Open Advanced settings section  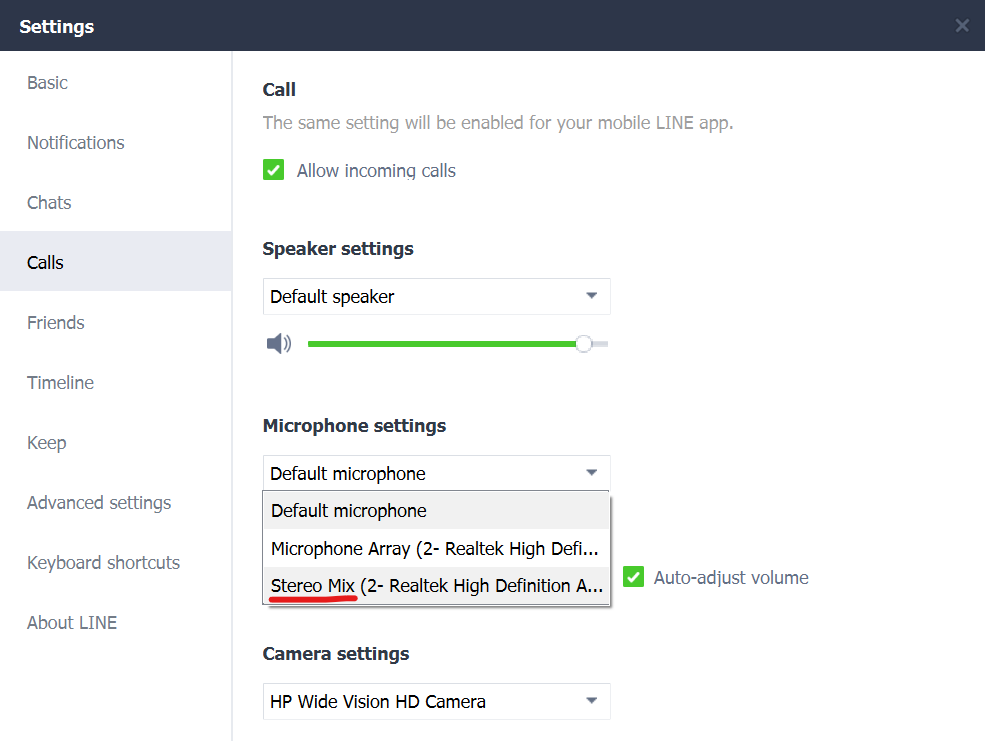coord(99,503)
